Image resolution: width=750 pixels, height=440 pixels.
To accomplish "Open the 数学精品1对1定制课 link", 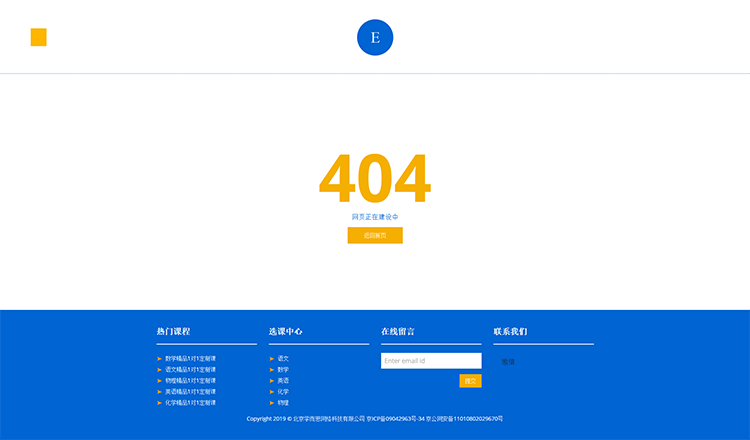I will tap(191, 358).
